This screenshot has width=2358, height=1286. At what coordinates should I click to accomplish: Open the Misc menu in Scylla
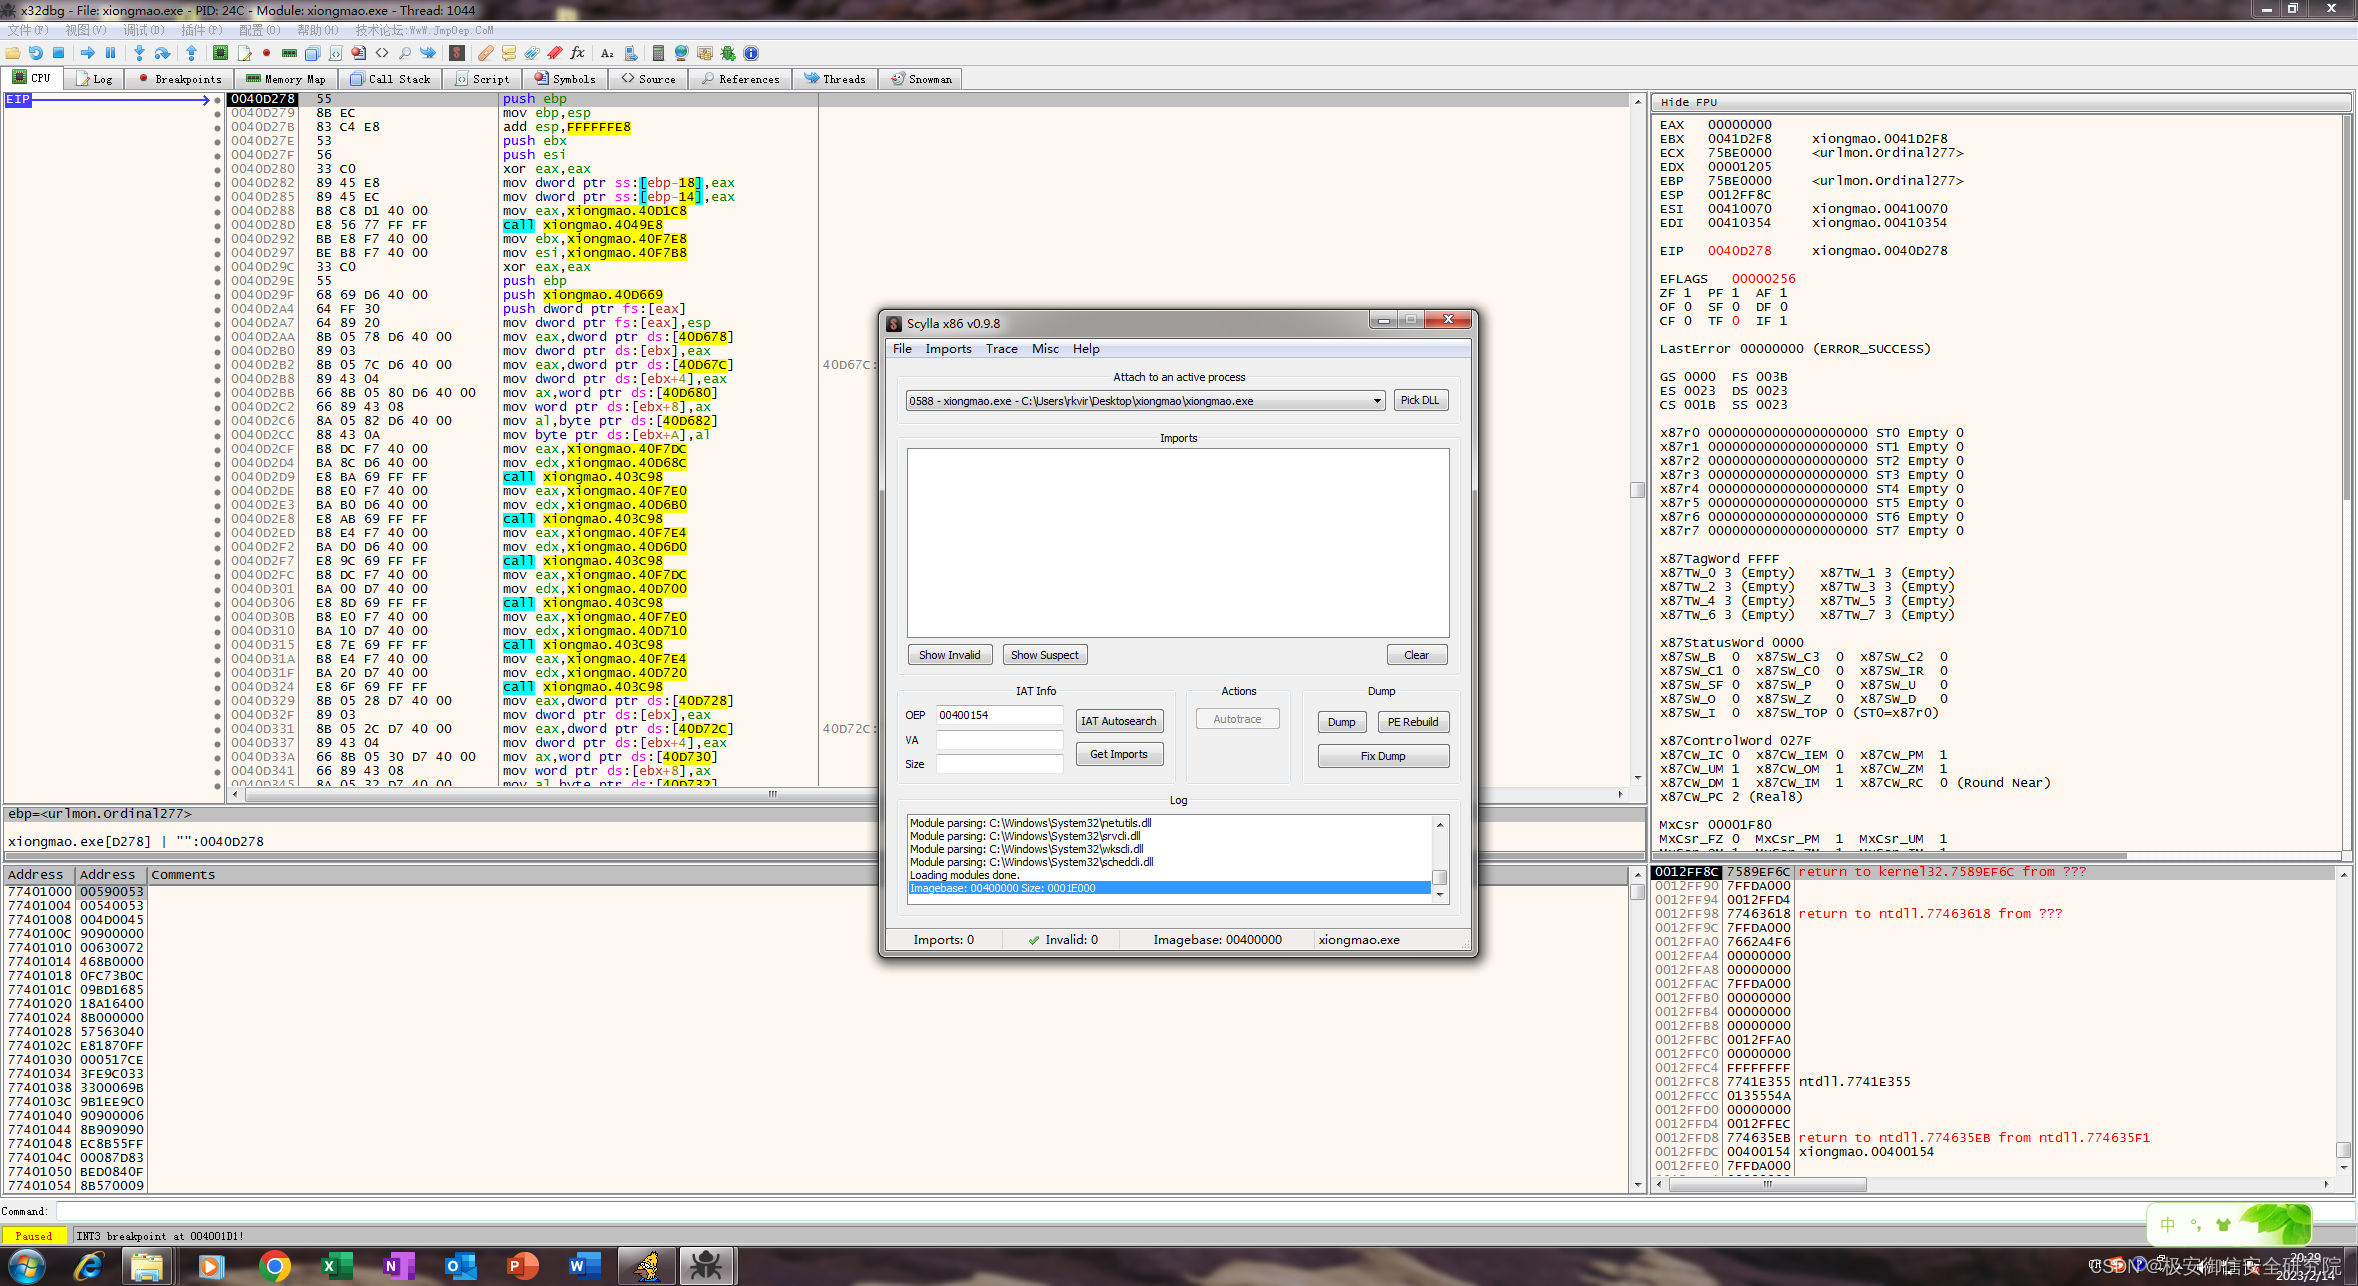tap(1045, 349)
